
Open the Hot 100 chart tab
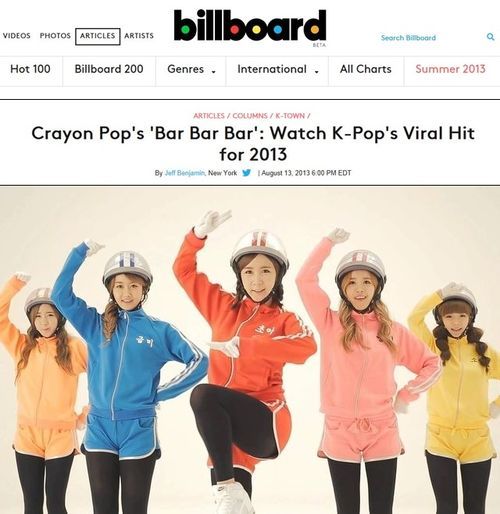pyautogui.click(x=30, y=69)
